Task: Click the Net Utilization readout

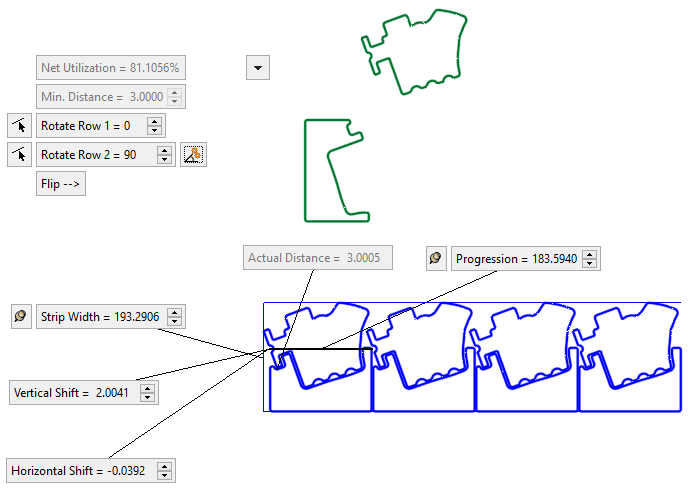Action: [x=111, y=68]
